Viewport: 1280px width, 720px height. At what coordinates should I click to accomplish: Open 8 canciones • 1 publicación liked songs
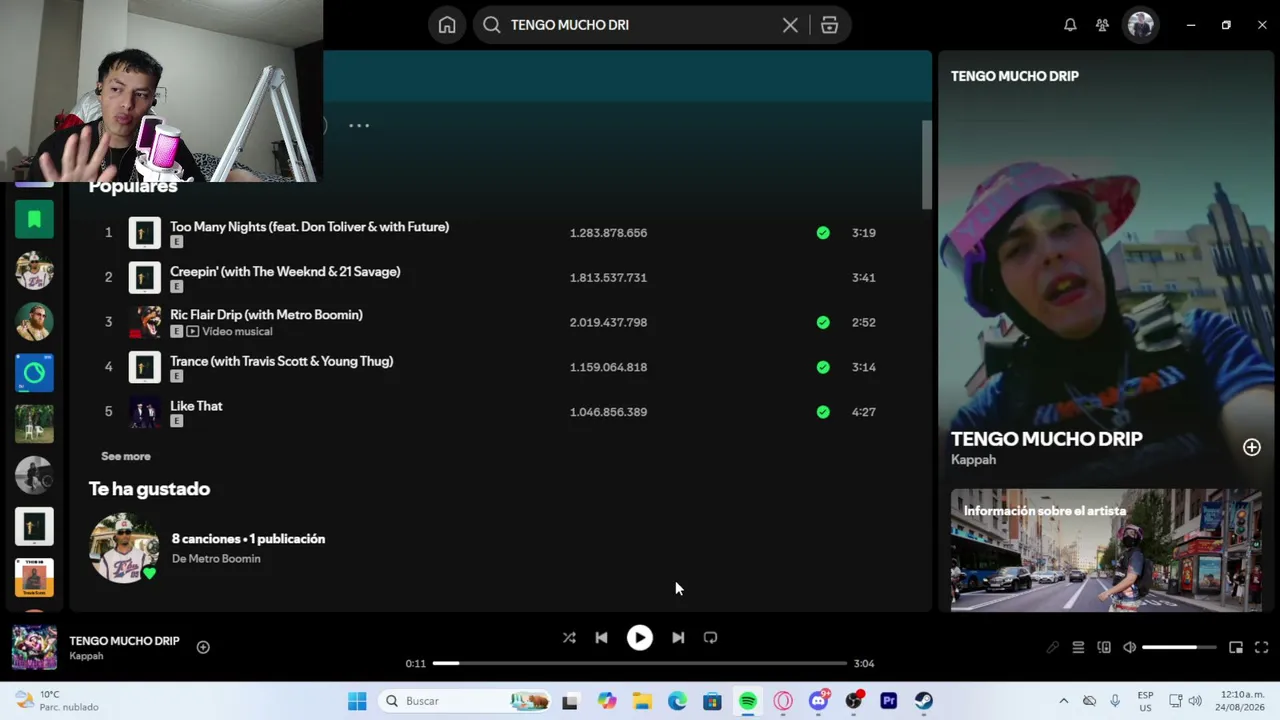coord(248,539)
